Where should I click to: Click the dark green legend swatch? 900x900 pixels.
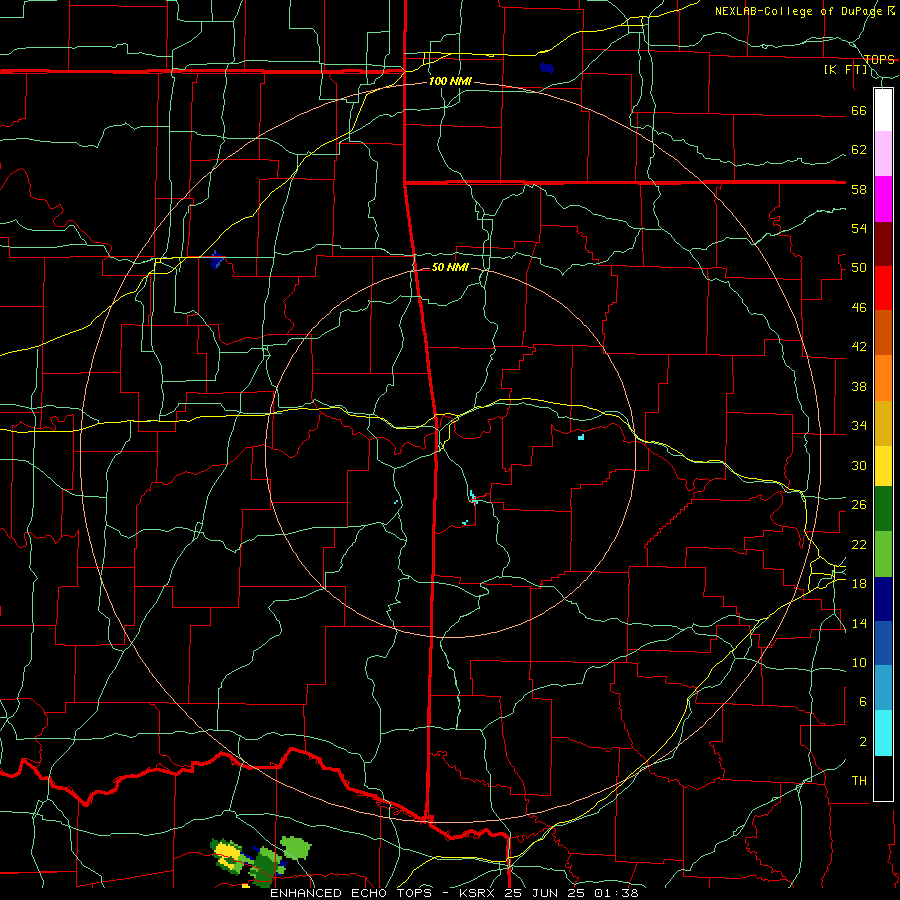tap(883, 509)
